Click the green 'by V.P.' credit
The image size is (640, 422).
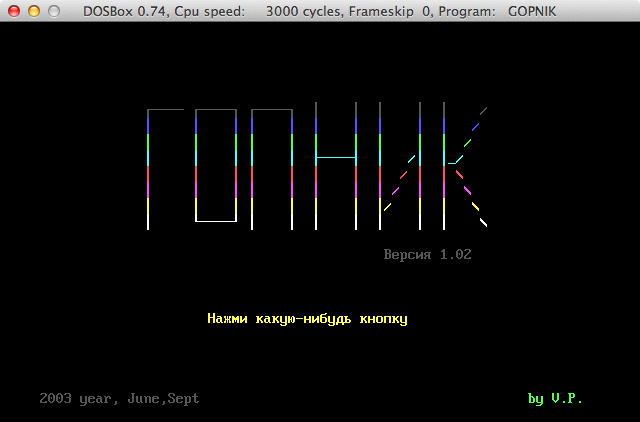click(555, 398)
